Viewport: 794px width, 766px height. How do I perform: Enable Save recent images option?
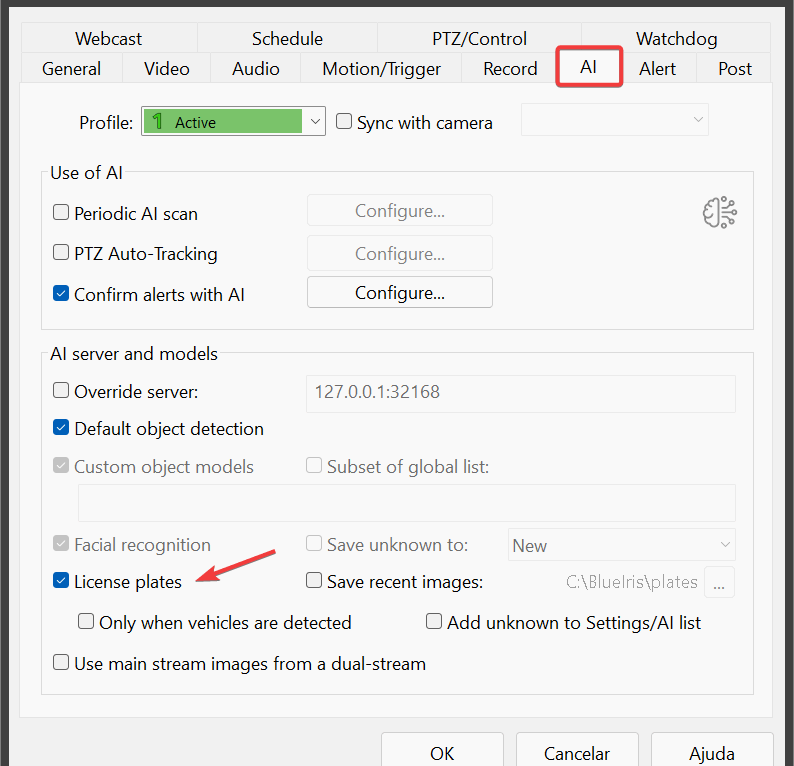(314, 581)
